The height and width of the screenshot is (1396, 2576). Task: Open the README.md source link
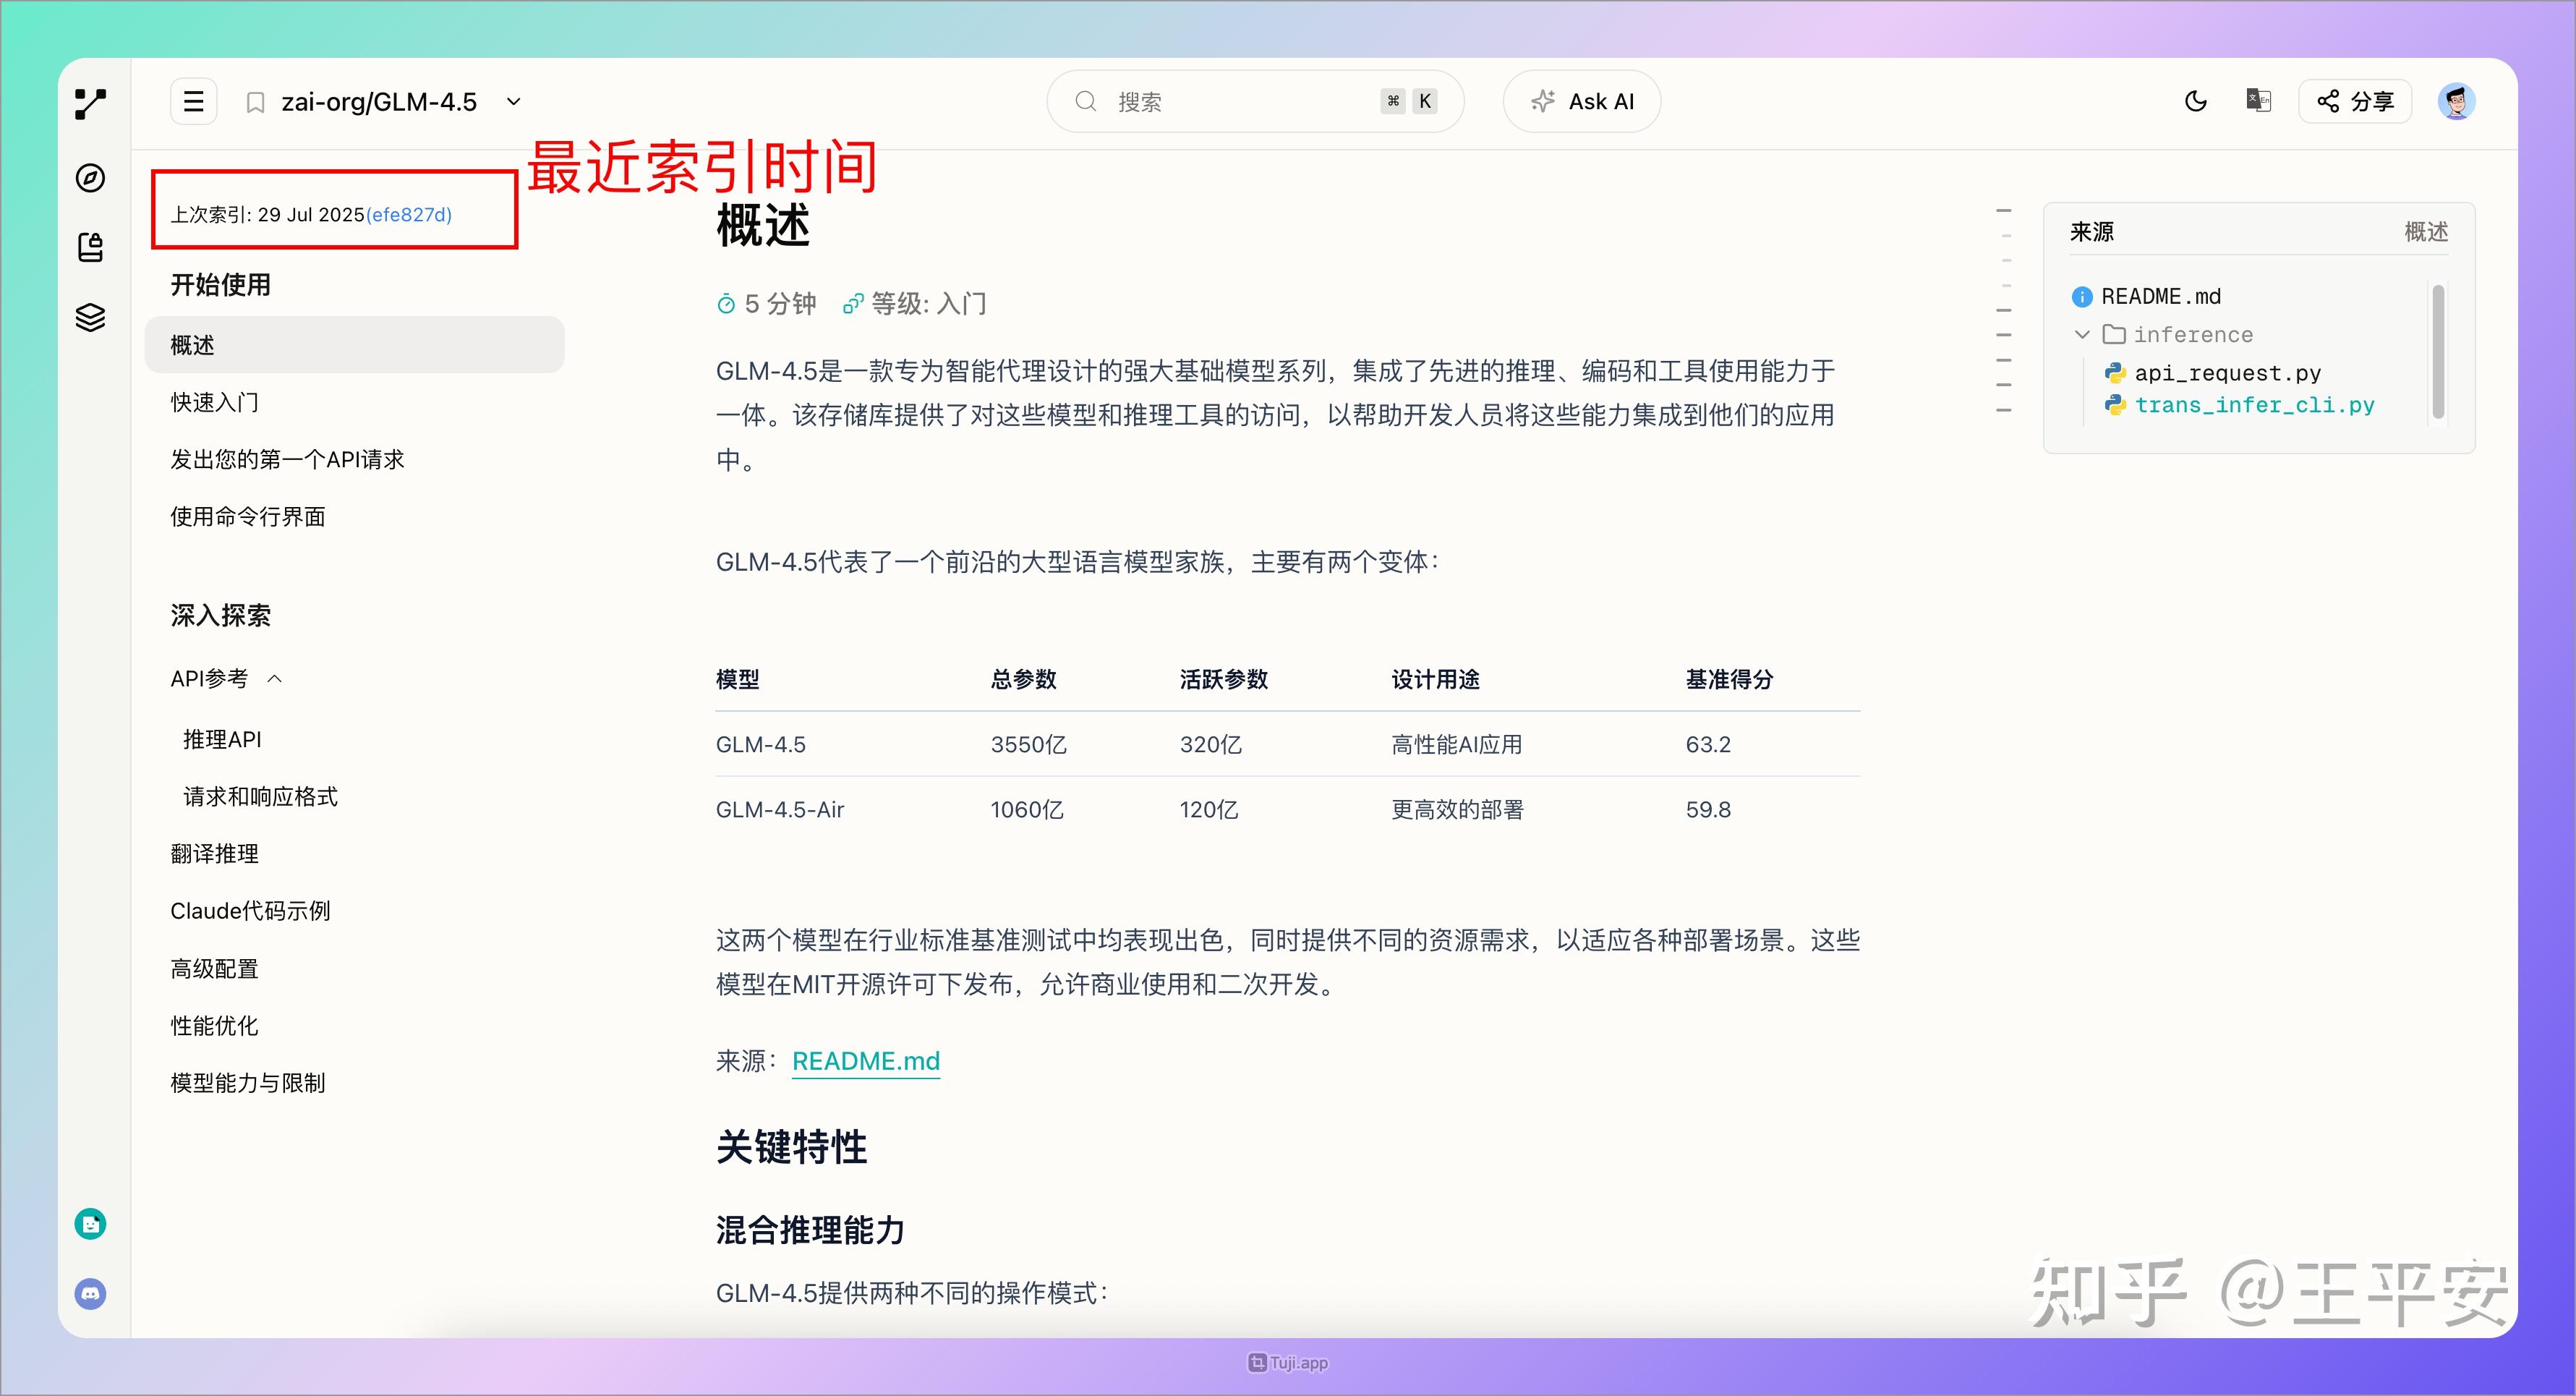click(865, 1061)
